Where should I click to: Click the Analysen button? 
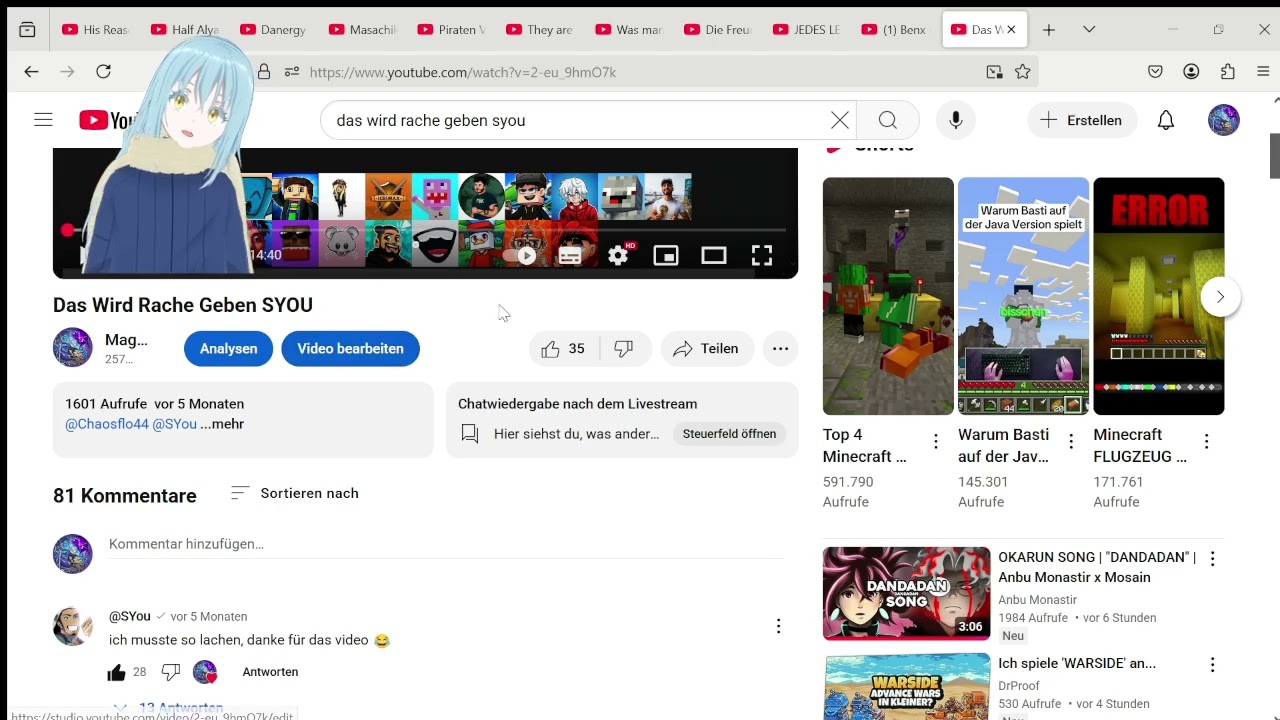(228, 349)
